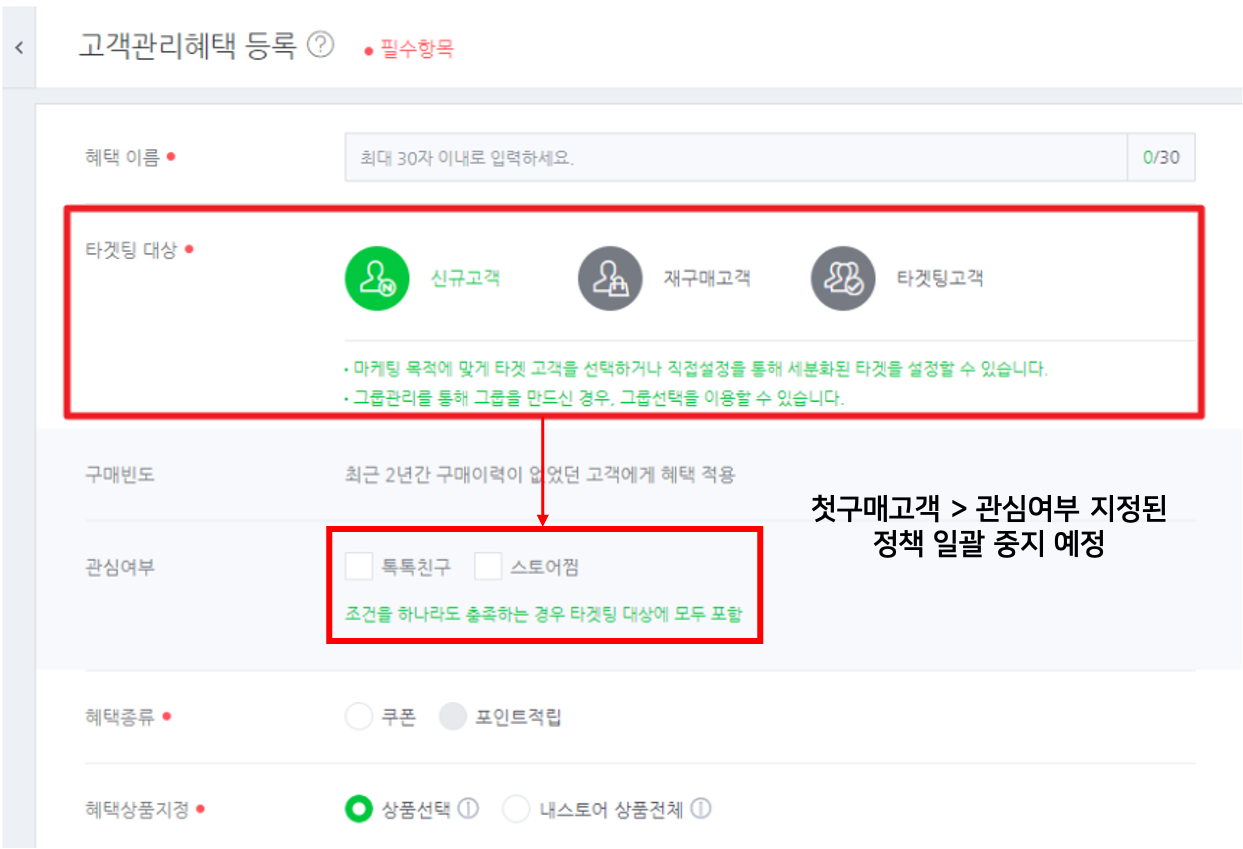Open info icon next to 내스토어 상품전체
Screen dimensions: 1243x849
pyautogui.click(x=701, y=808)
